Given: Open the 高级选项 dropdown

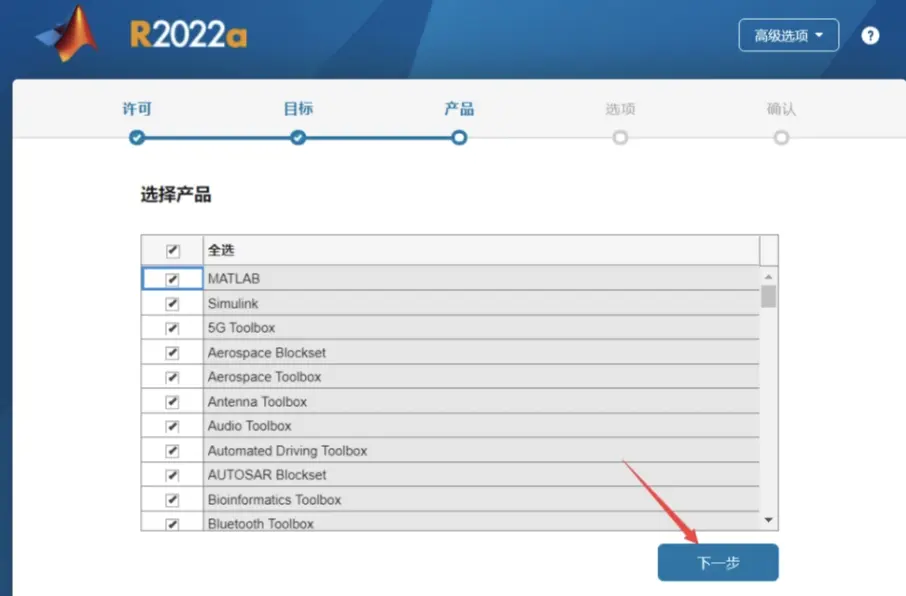Looking at the screenshot, I should coord(789,35).
